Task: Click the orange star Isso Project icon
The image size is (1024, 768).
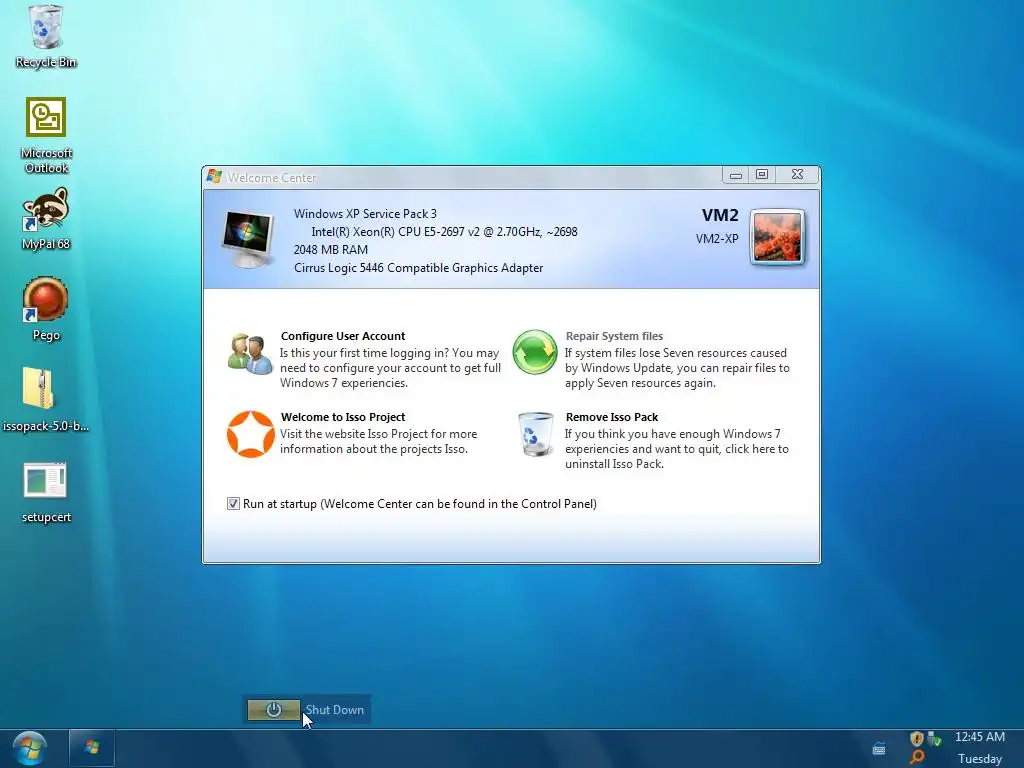Action: point(251,434)
